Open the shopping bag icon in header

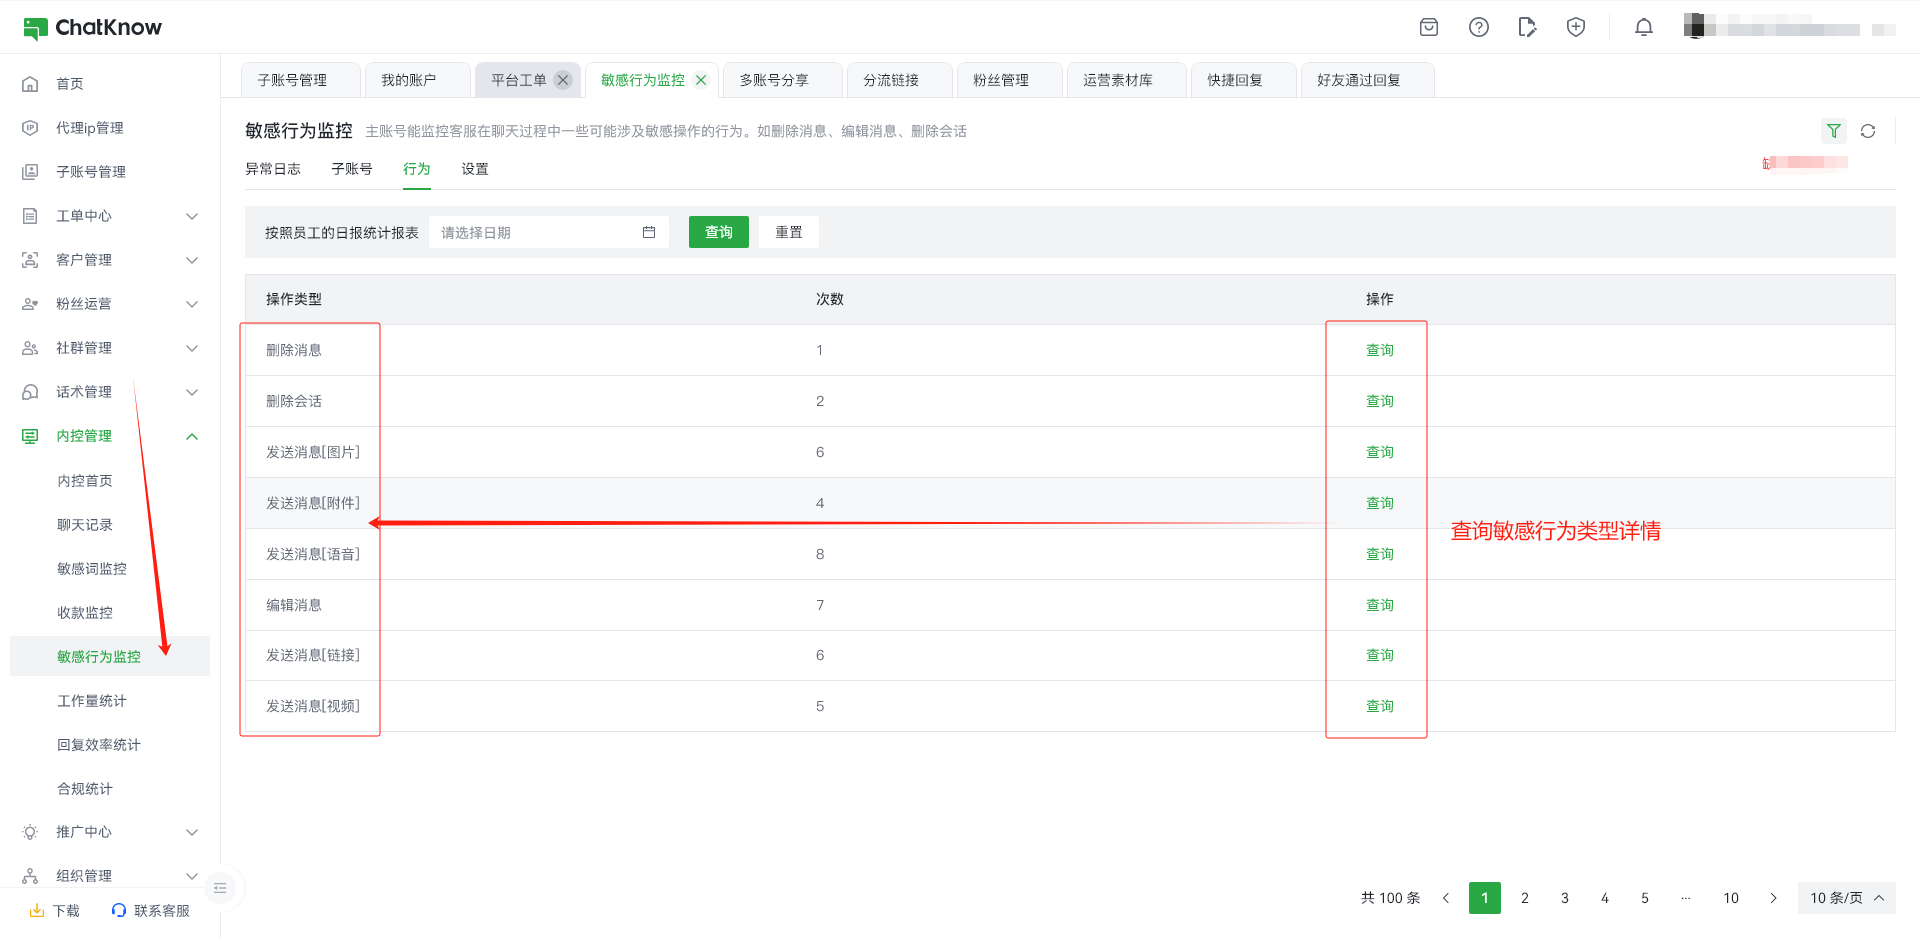point(1429,27)
